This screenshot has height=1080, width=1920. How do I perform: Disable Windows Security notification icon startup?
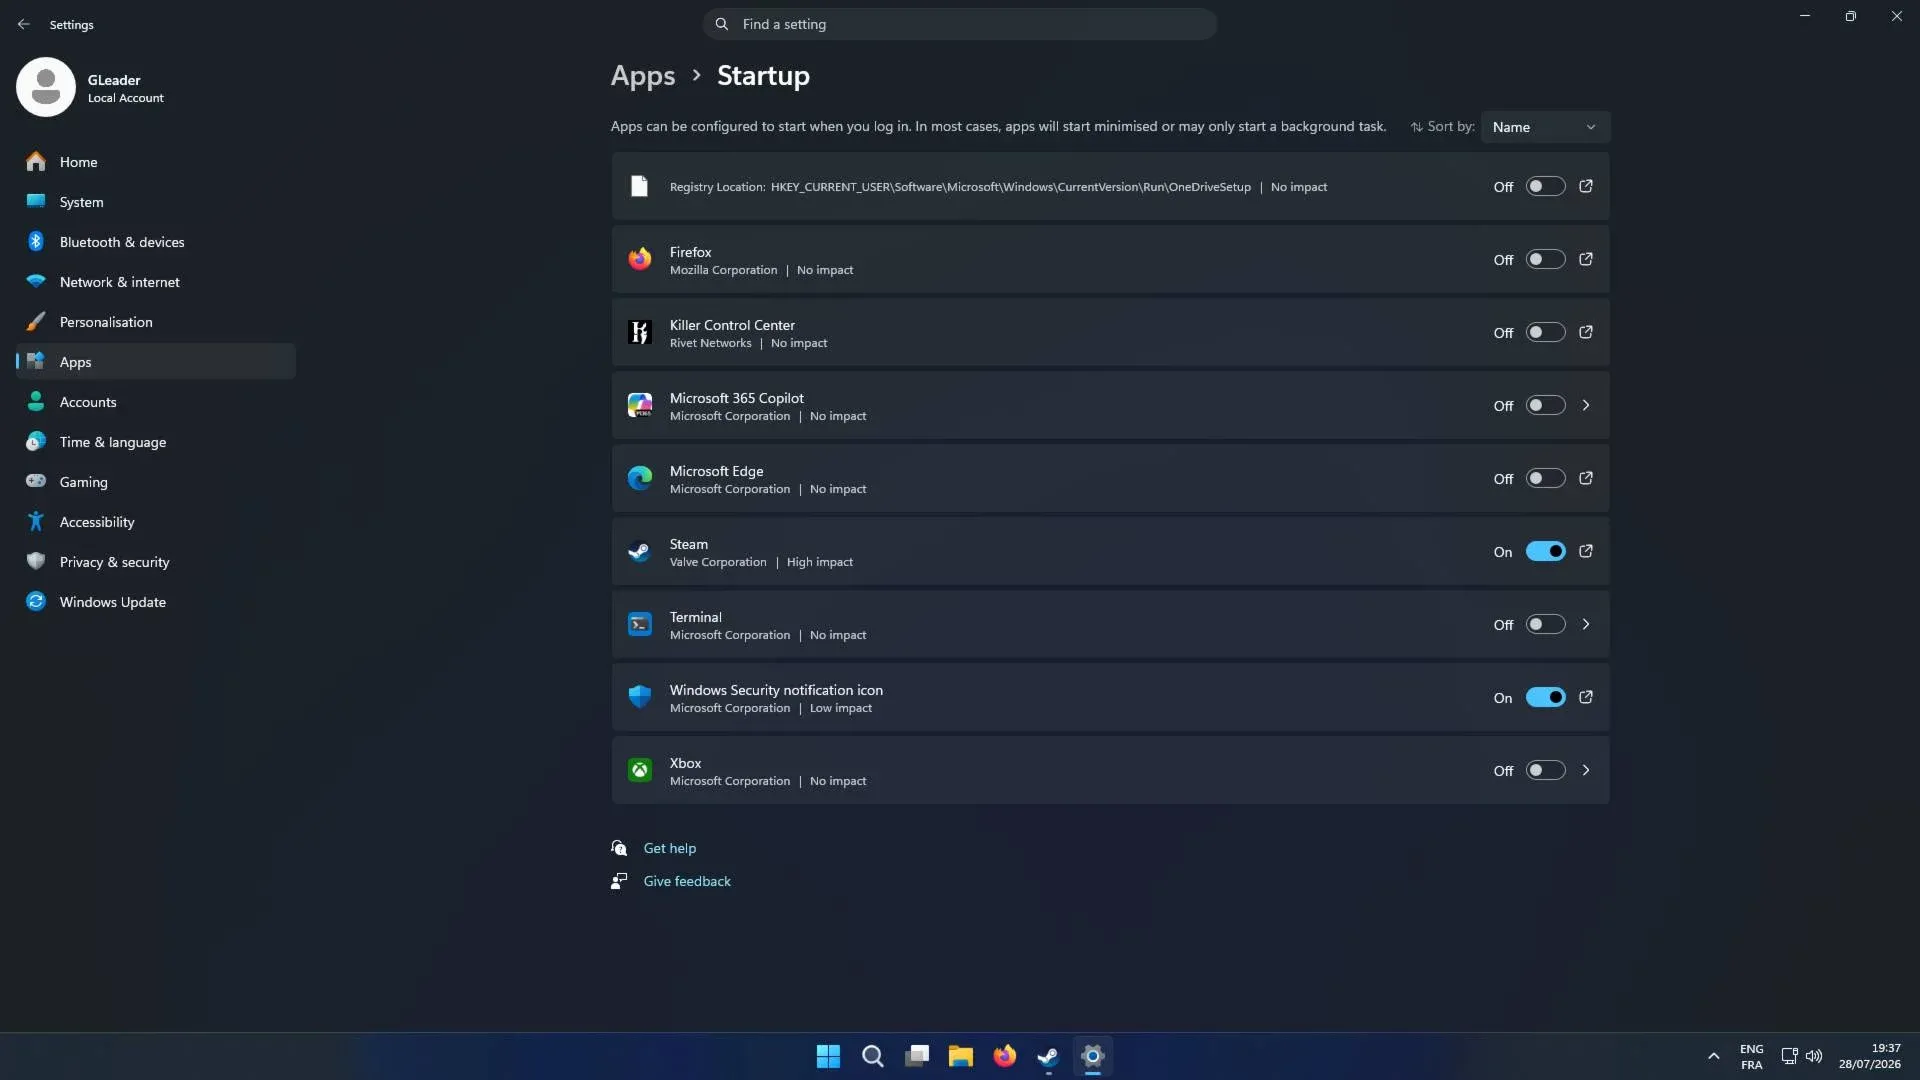(x=1545, y=698)
